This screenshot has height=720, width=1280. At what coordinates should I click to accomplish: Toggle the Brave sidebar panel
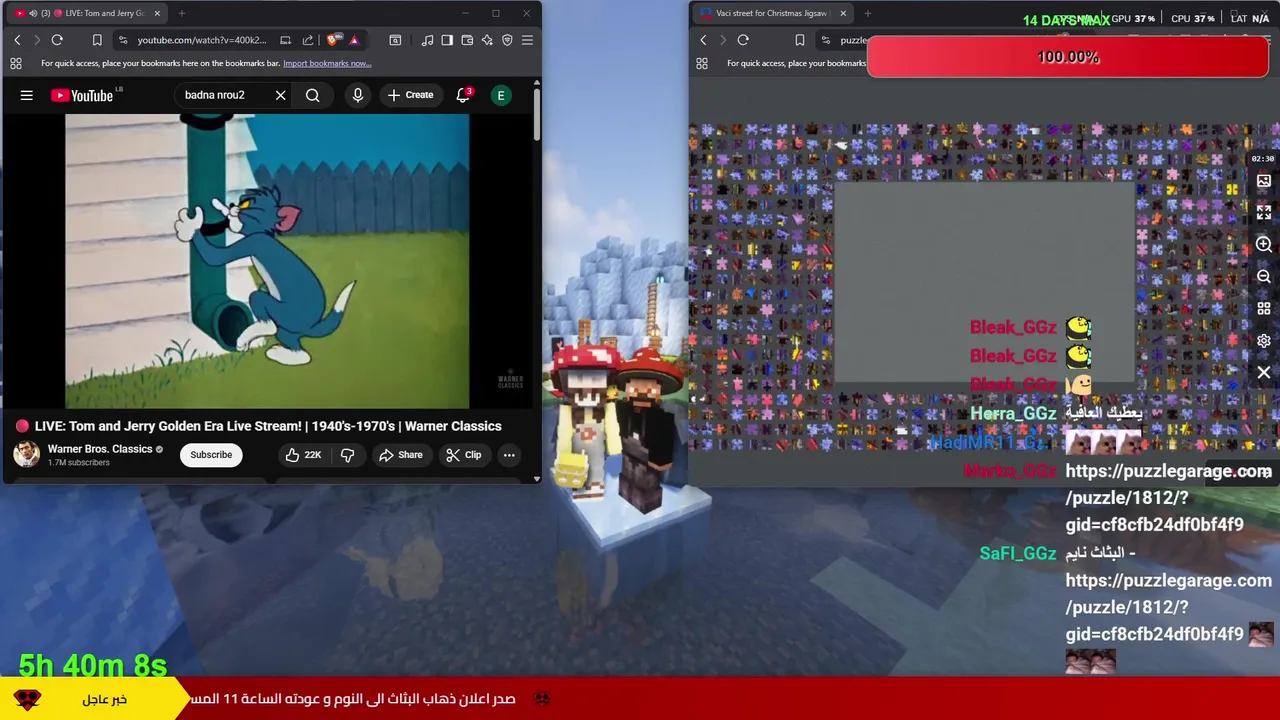447,40
